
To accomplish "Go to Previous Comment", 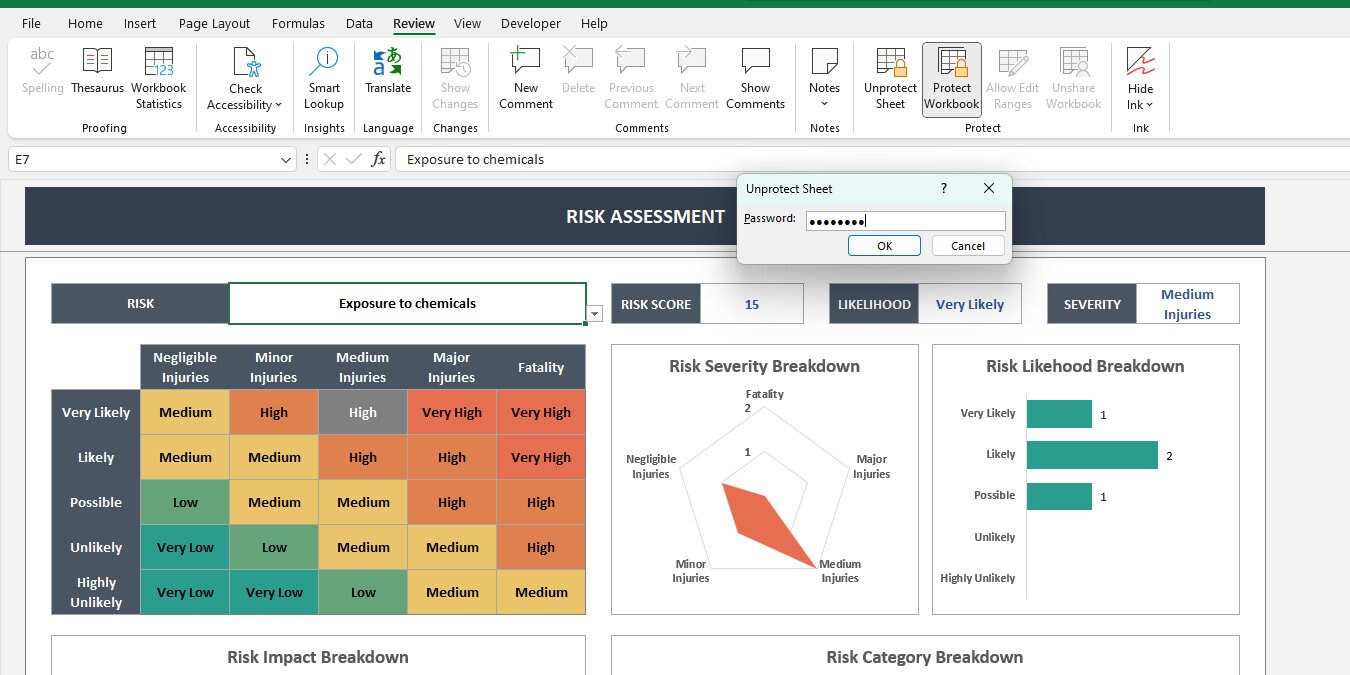I will [631, 79].
